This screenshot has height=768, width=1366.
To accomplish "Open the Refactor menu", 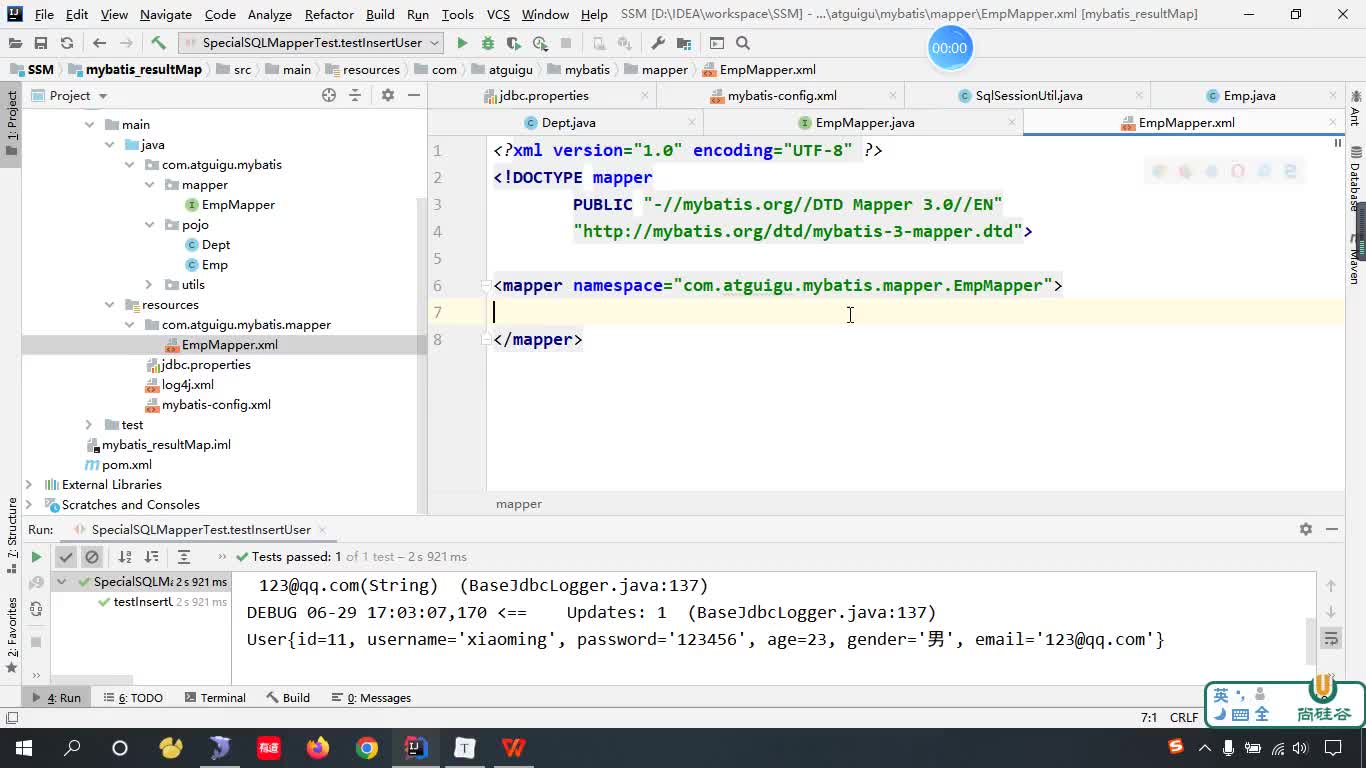I will (329, 14).
